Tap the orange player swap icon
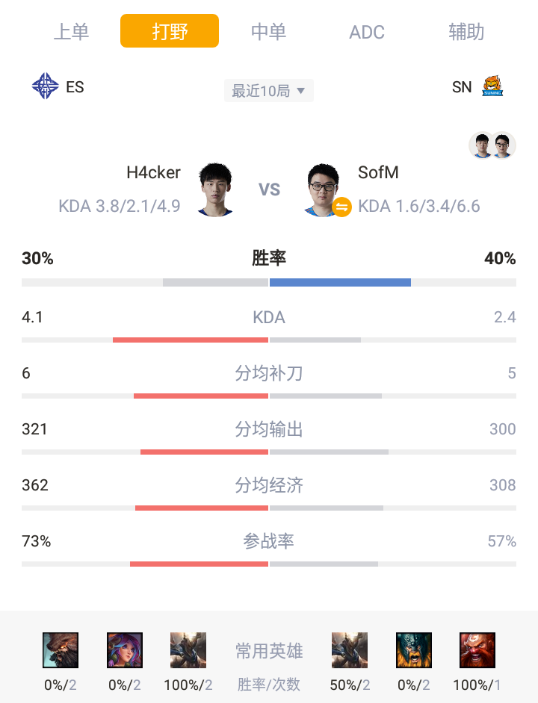 click(x=342, y=207)
